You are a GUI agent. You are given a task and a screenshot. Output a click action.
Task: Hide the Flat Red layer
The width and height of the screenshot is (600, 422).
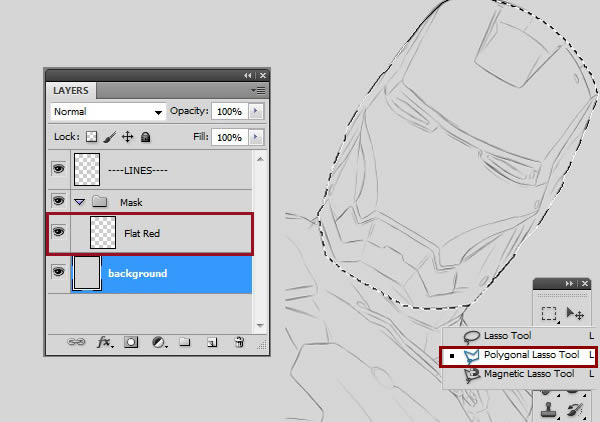pyautogui.click(x=58, y=232)
